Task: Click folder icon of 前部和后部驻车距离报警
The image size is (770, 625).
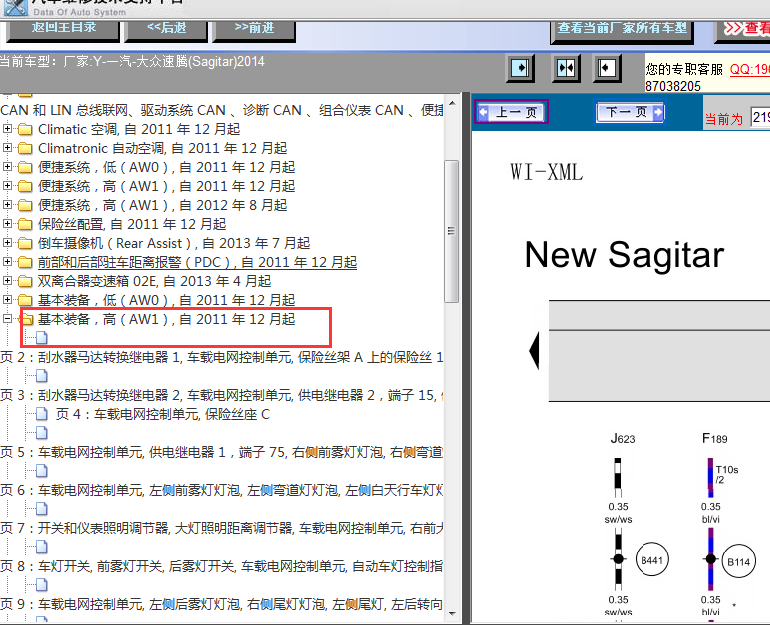Action: click(x=25, y=263)
